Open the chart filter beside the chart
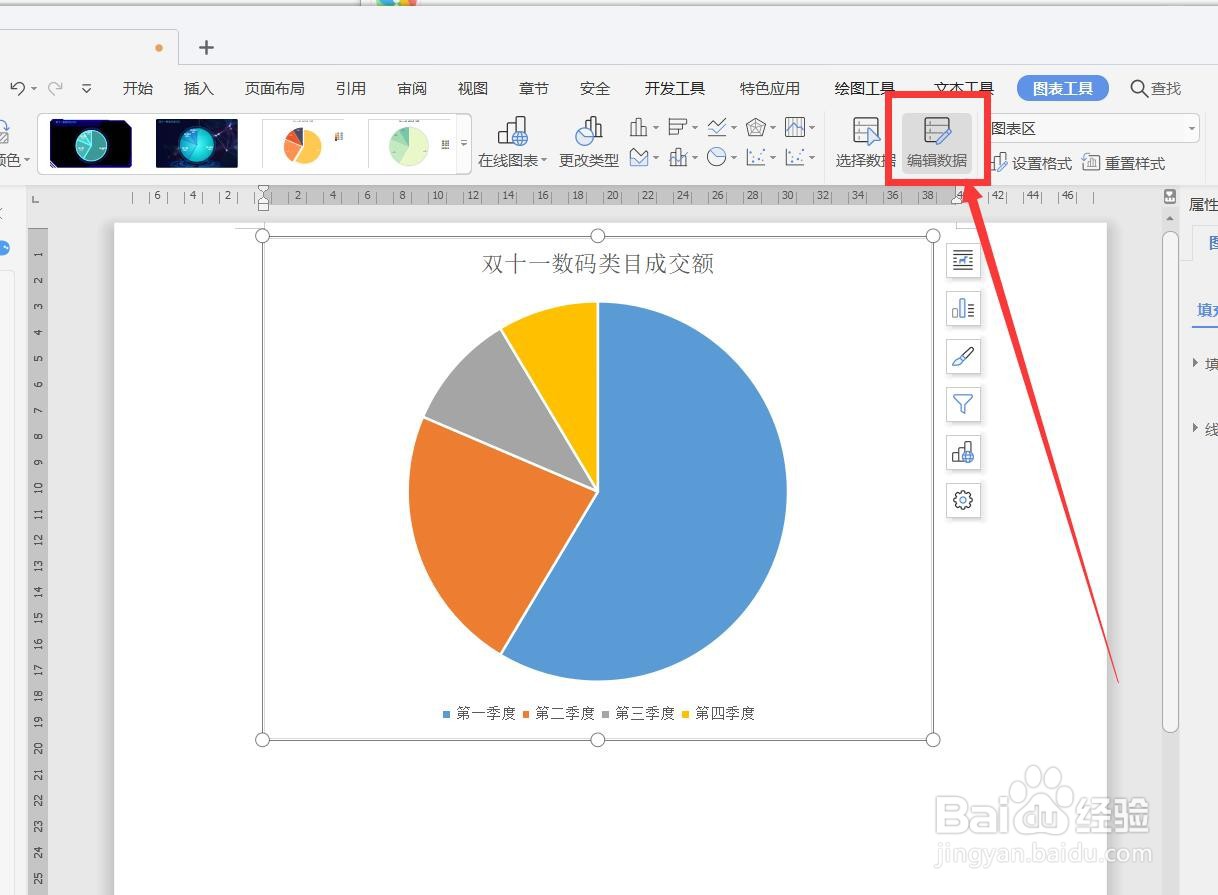 [x=962, y=404]
